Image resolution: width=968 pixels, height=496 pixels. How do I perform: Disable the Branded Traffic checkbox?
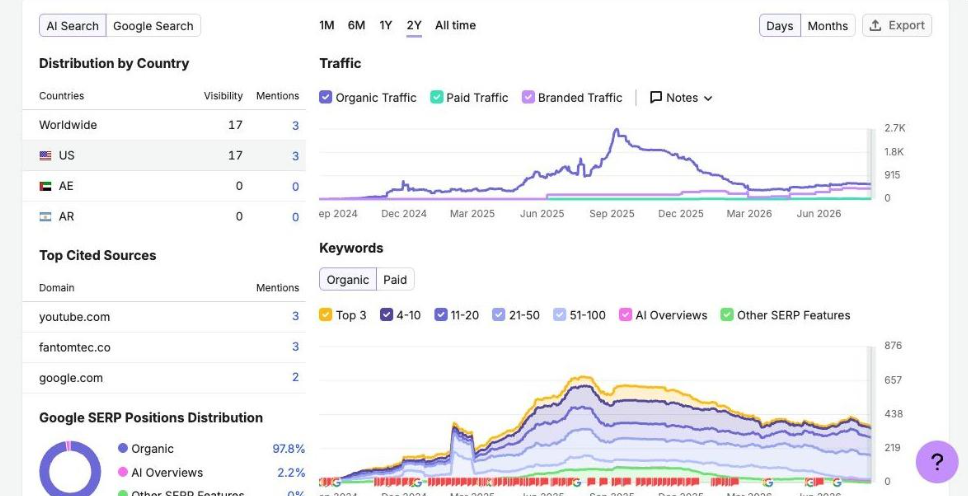click(528, 98)
